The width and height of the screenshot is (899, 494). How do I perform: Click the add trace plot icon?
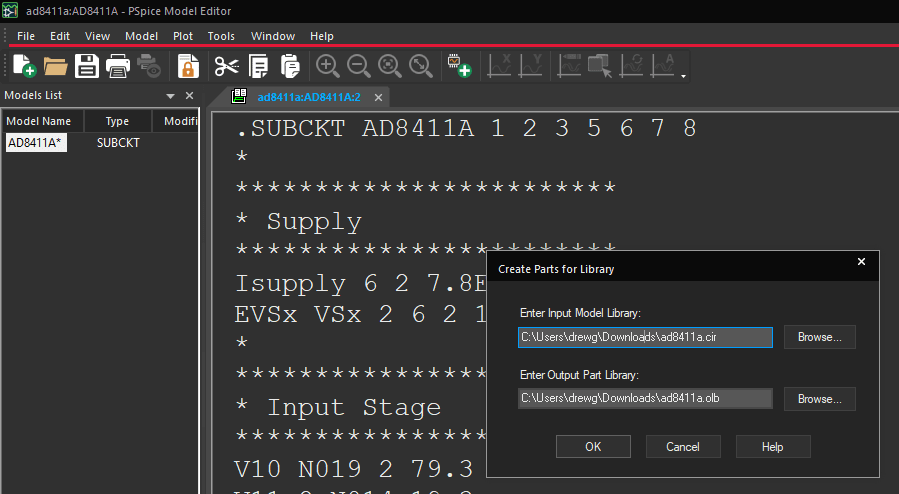coord(569,66)
